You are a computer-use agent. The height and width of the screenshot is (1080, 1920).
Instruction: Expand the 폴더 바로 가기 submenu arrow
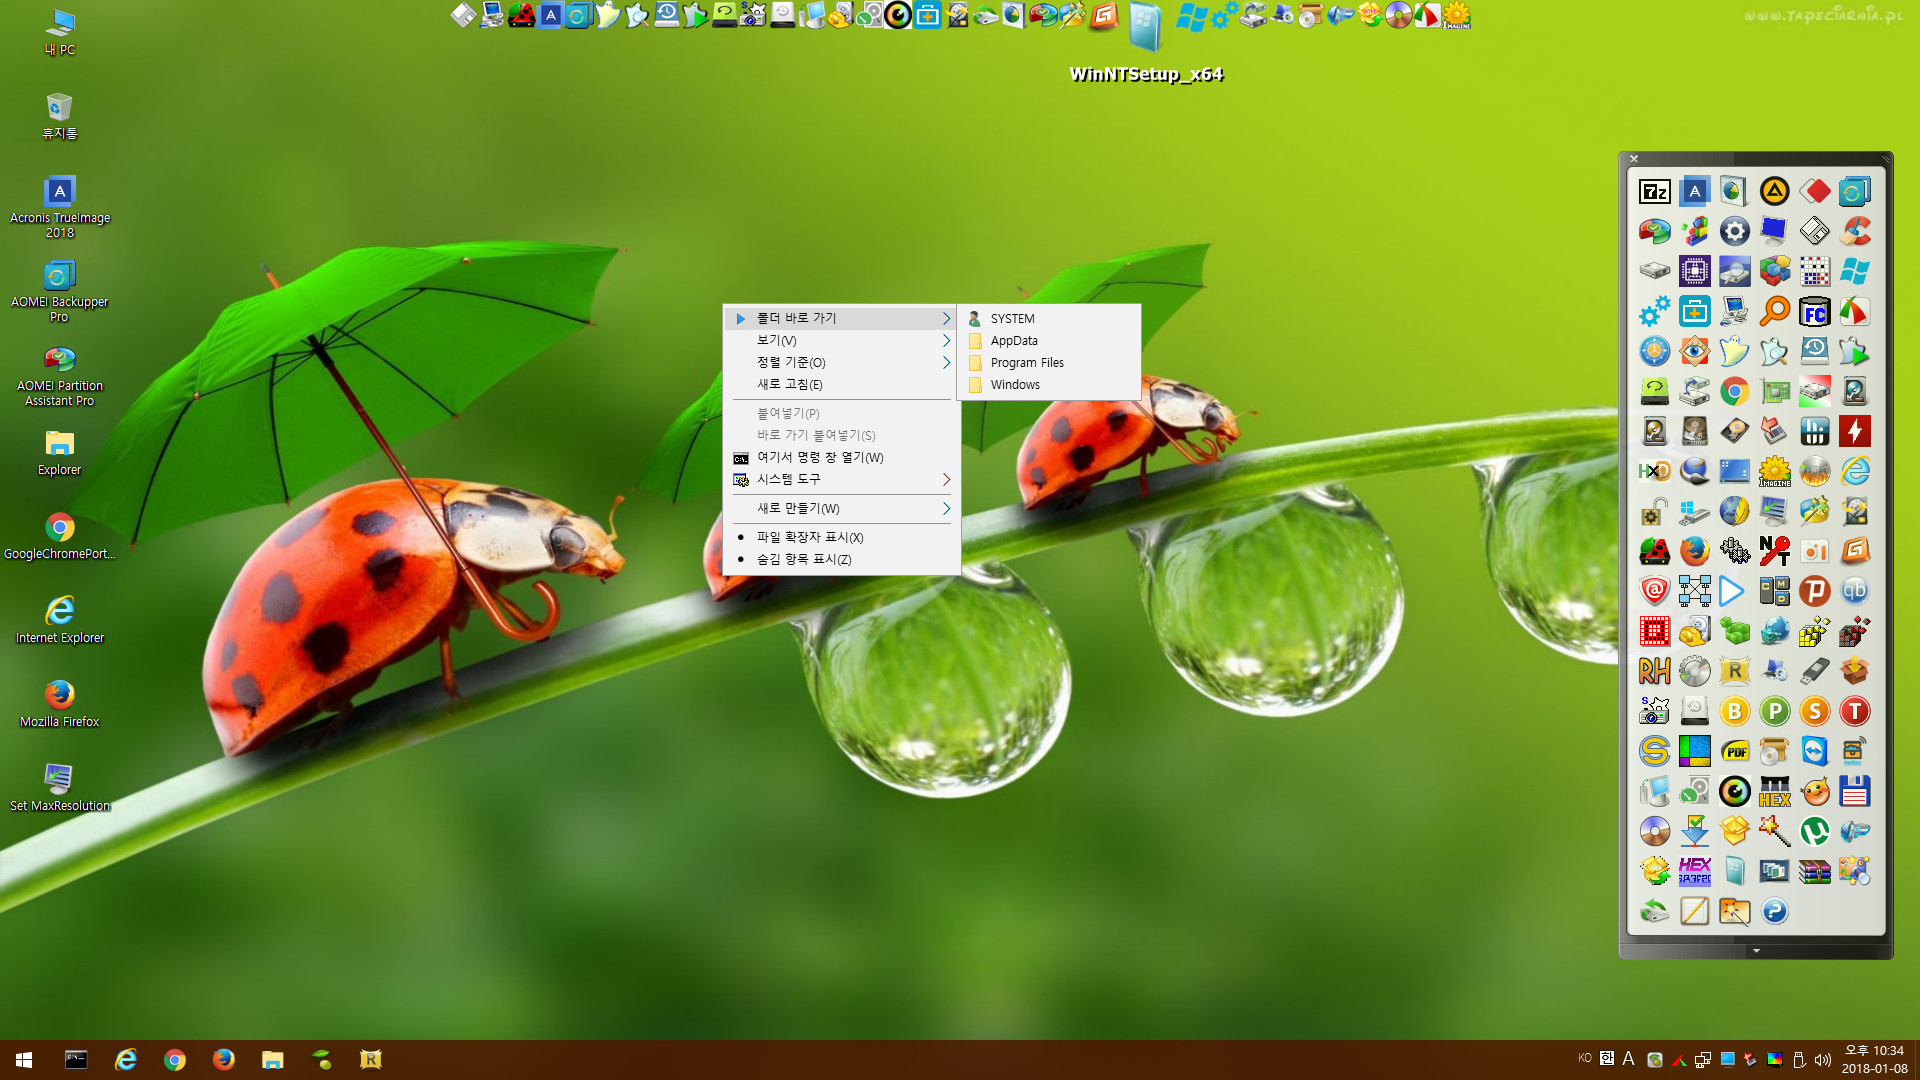click(x=946, y=318)
